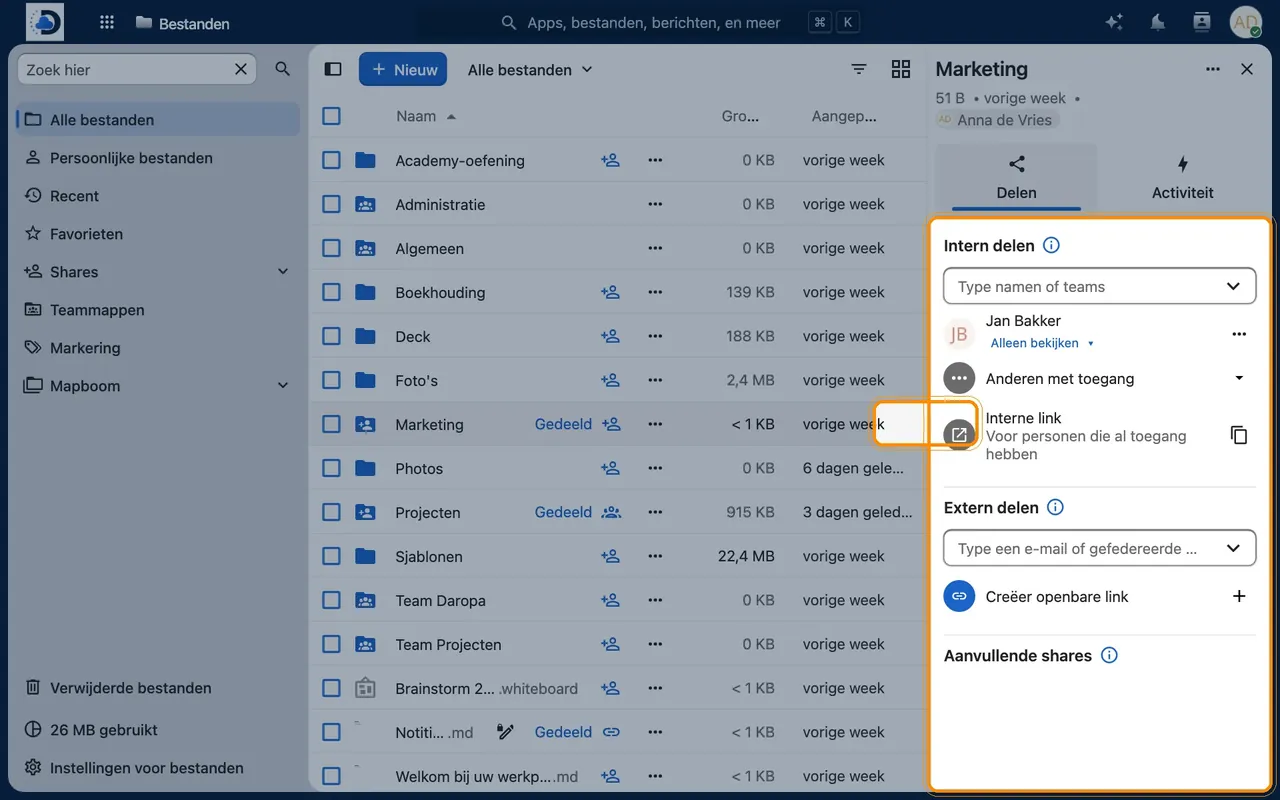Click the Nieuw button

[403, 69]
